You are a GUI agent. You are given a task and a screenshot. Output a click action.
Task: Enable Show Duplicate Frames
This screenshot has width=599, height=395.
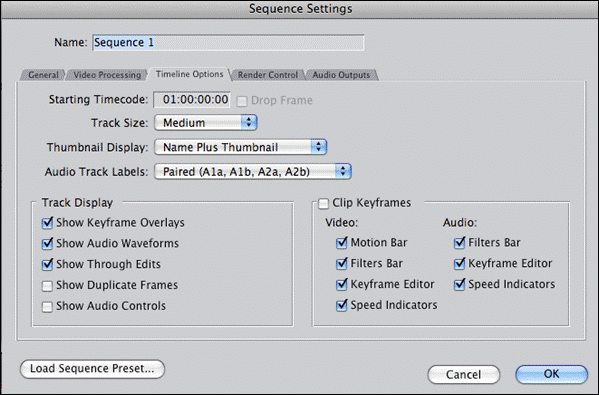pyautogui.click(x=47, y=286)
